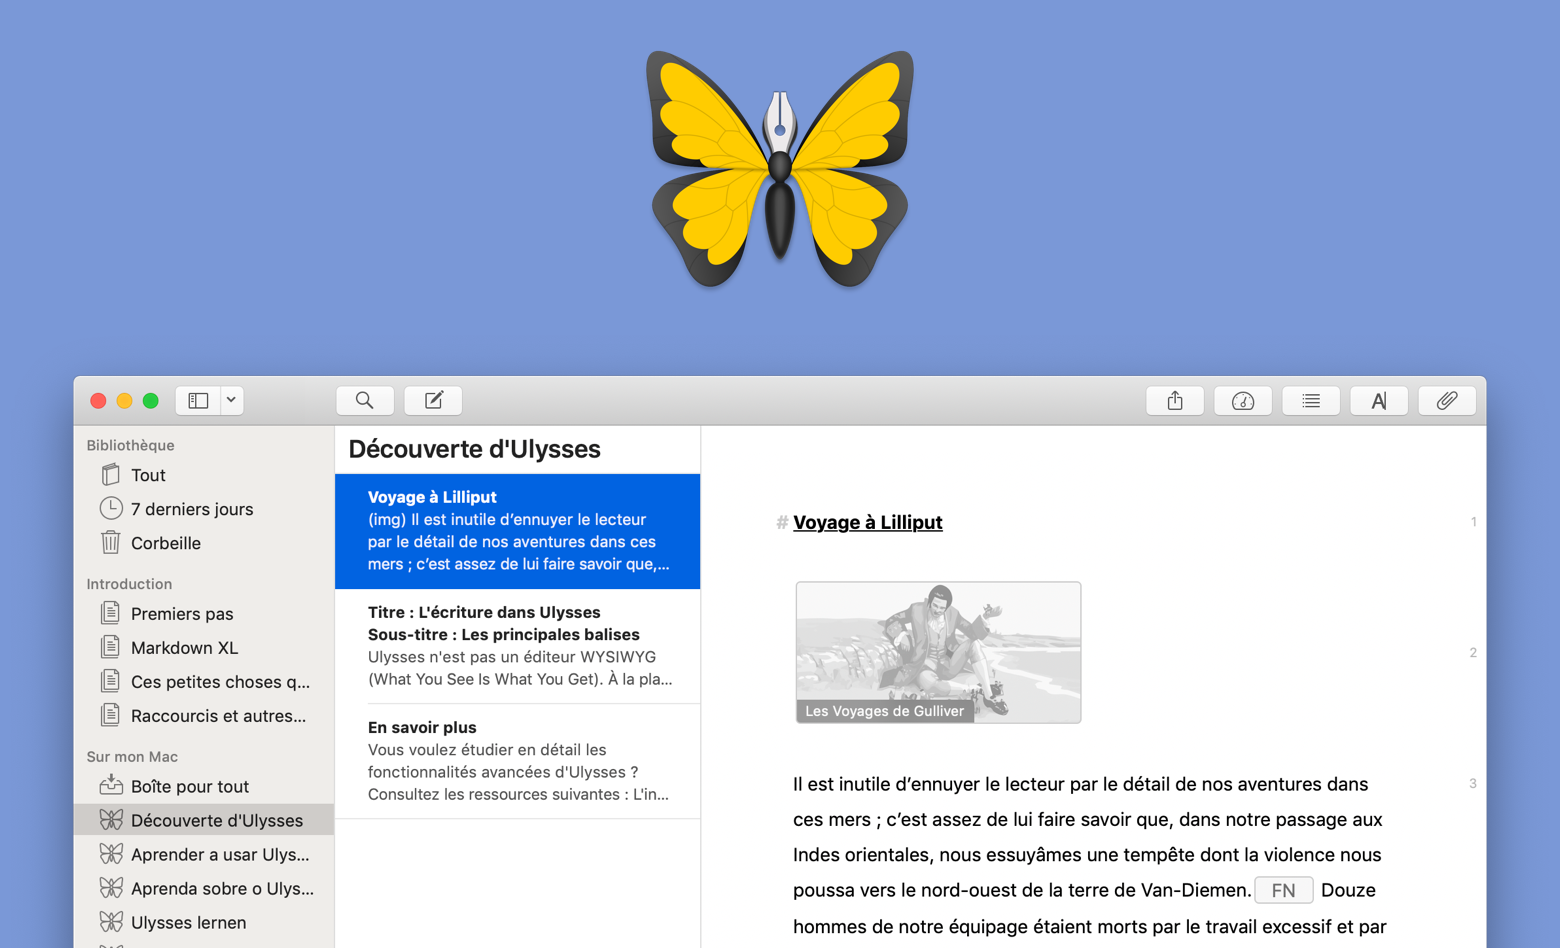This screenshot has width=1560, height=948.
Task: Open Premiers pas introduction sheet
Action: (204, 614)
